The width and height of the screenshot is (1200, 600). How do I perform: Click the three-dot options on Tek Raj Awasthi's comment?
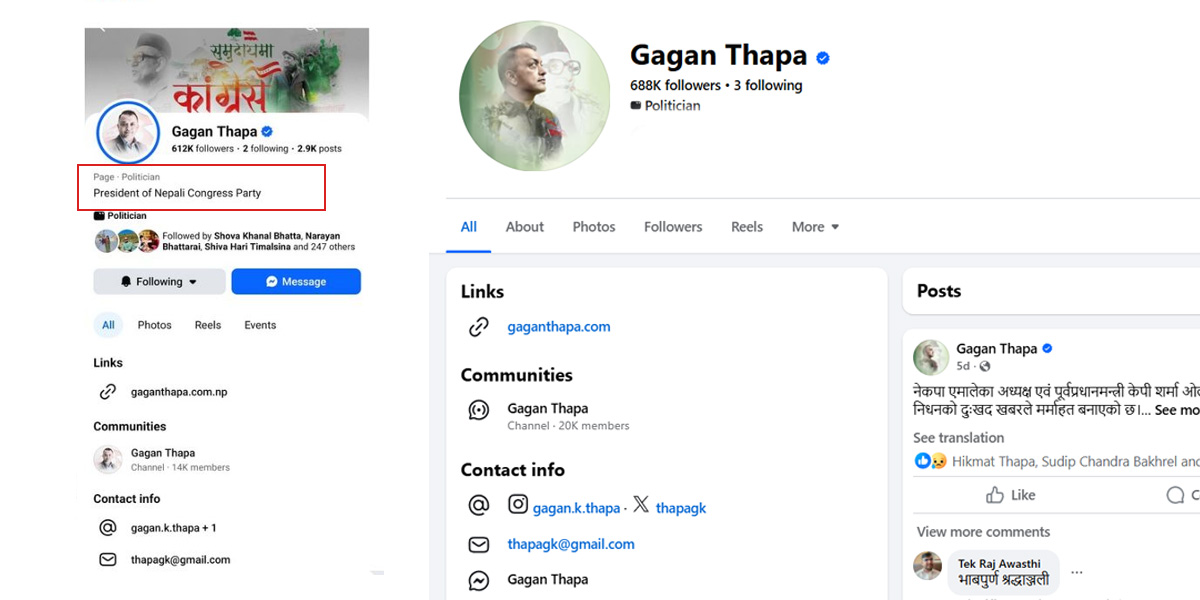point(1077,573)
